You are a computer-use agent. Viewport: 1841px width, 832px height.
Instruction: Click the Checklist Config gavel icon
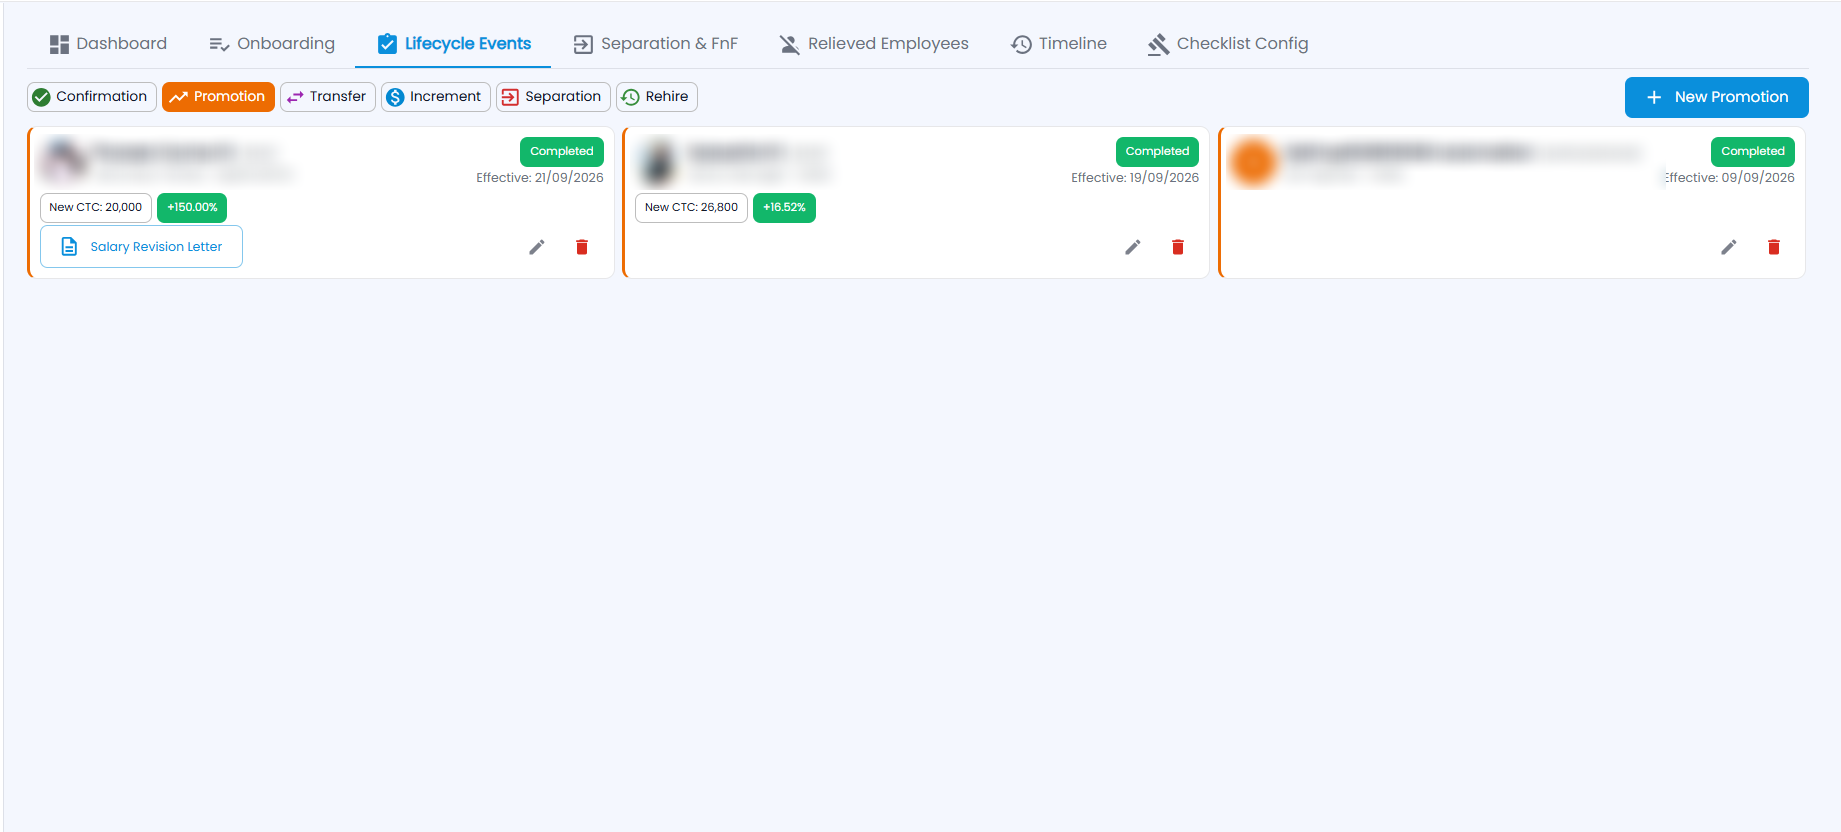(x=1159, y=44)
